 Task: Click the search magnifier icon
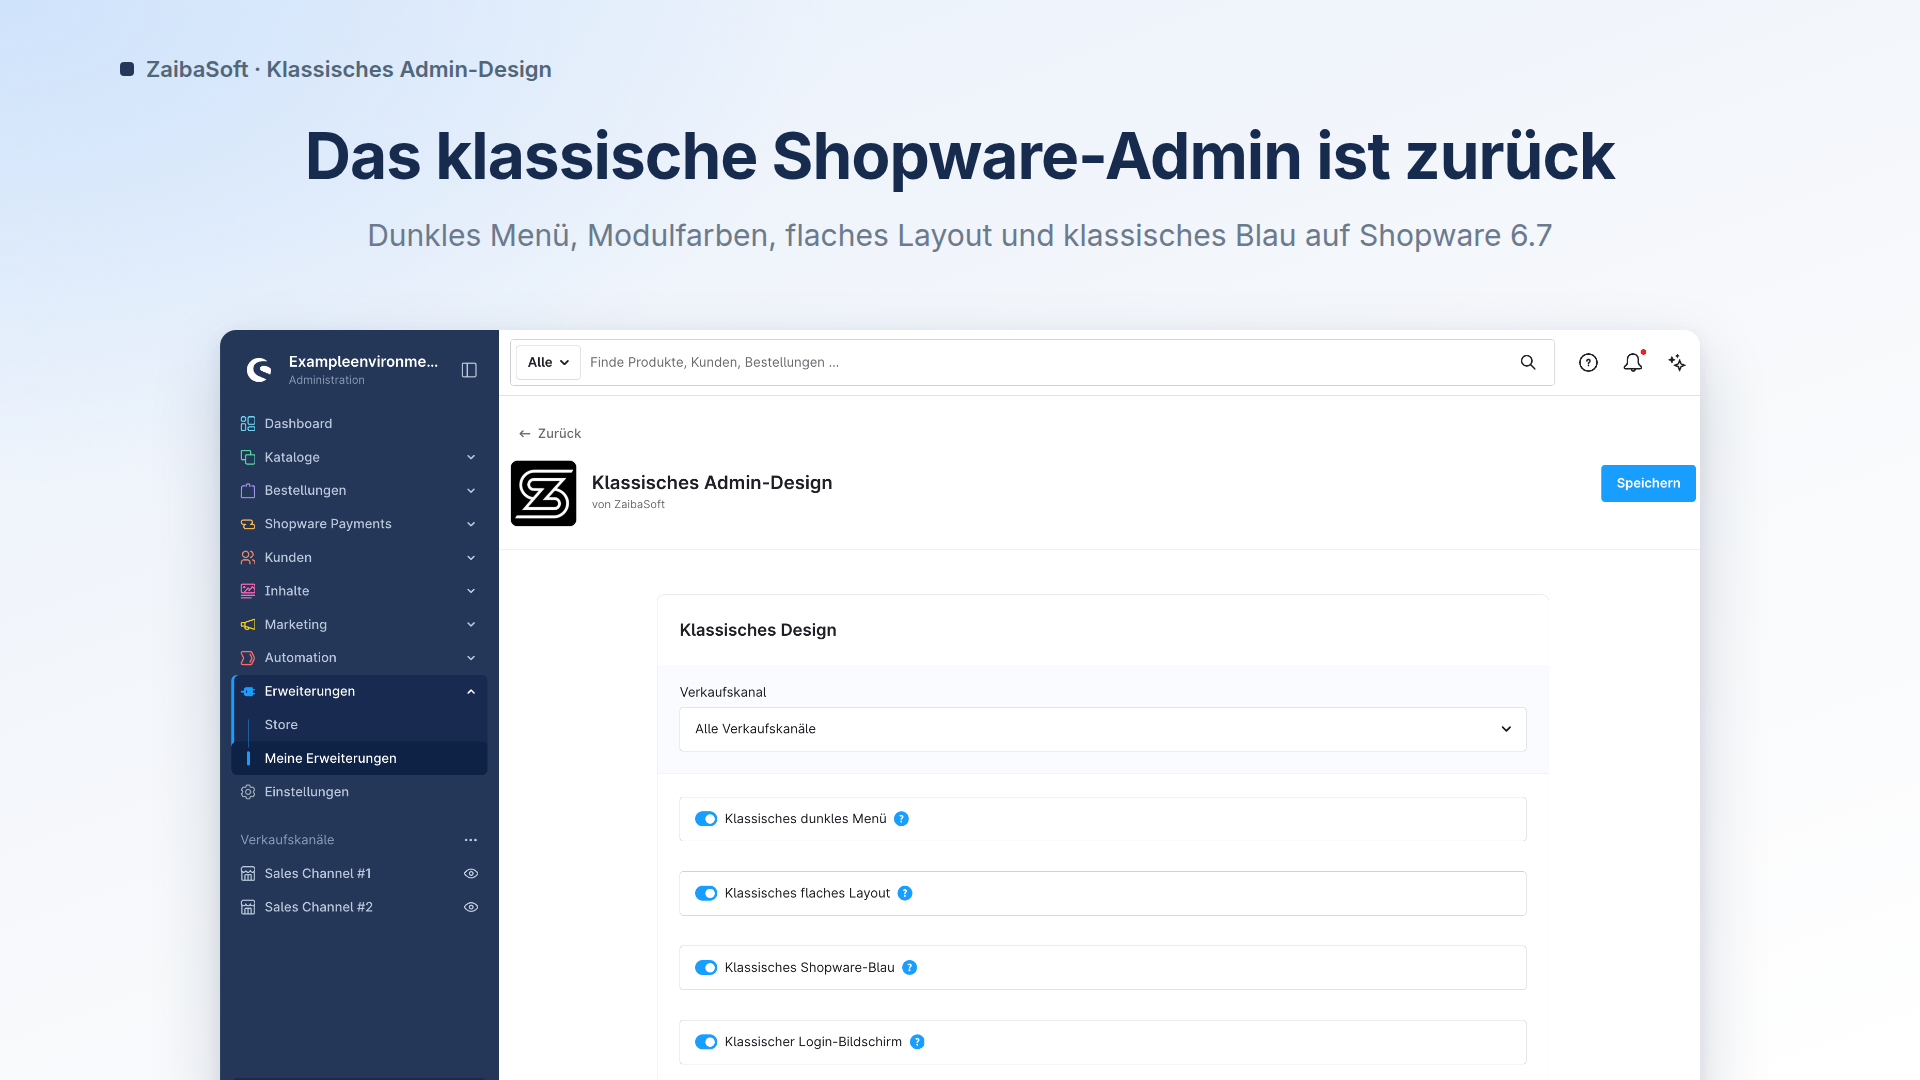tap(1528, 362)
